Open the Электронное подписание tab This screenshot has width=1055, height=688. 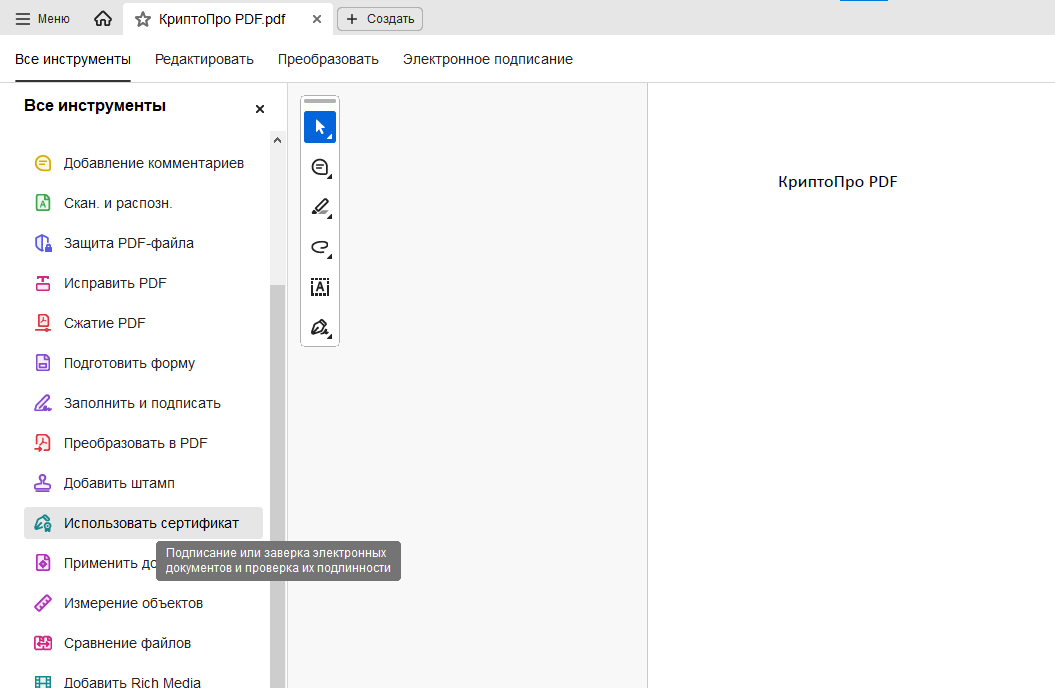(x=487, y=59)
